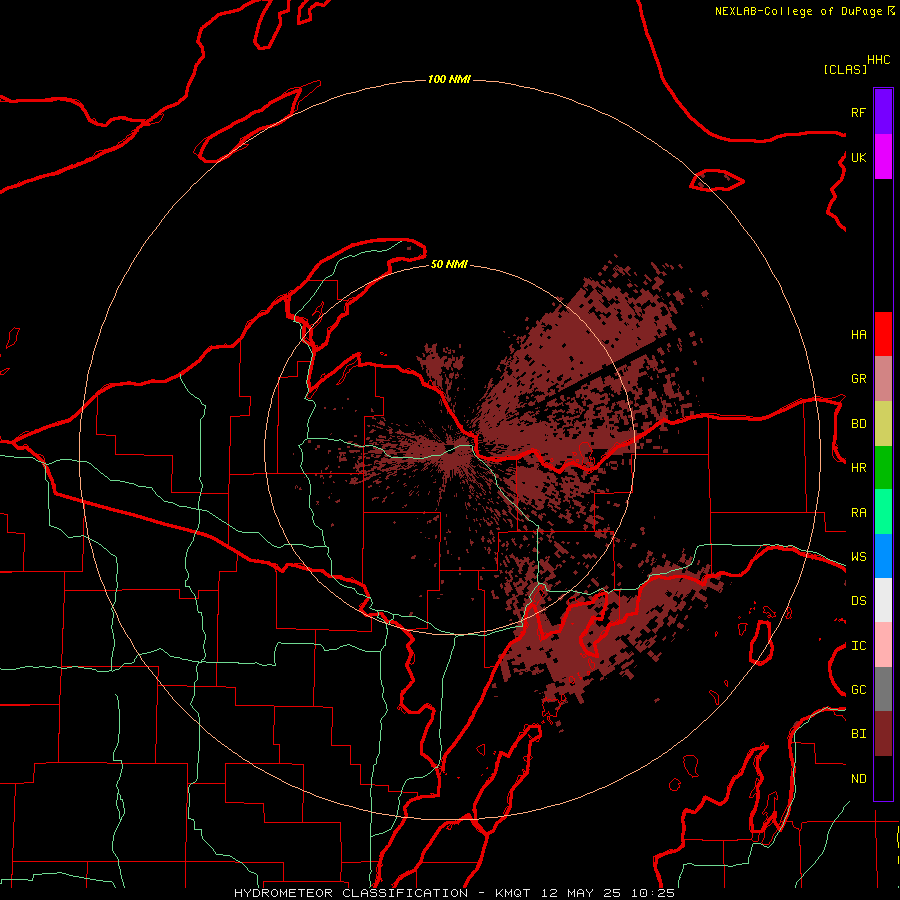
Task: Click the RA light-green legend swatch
Action: [883, 512]
